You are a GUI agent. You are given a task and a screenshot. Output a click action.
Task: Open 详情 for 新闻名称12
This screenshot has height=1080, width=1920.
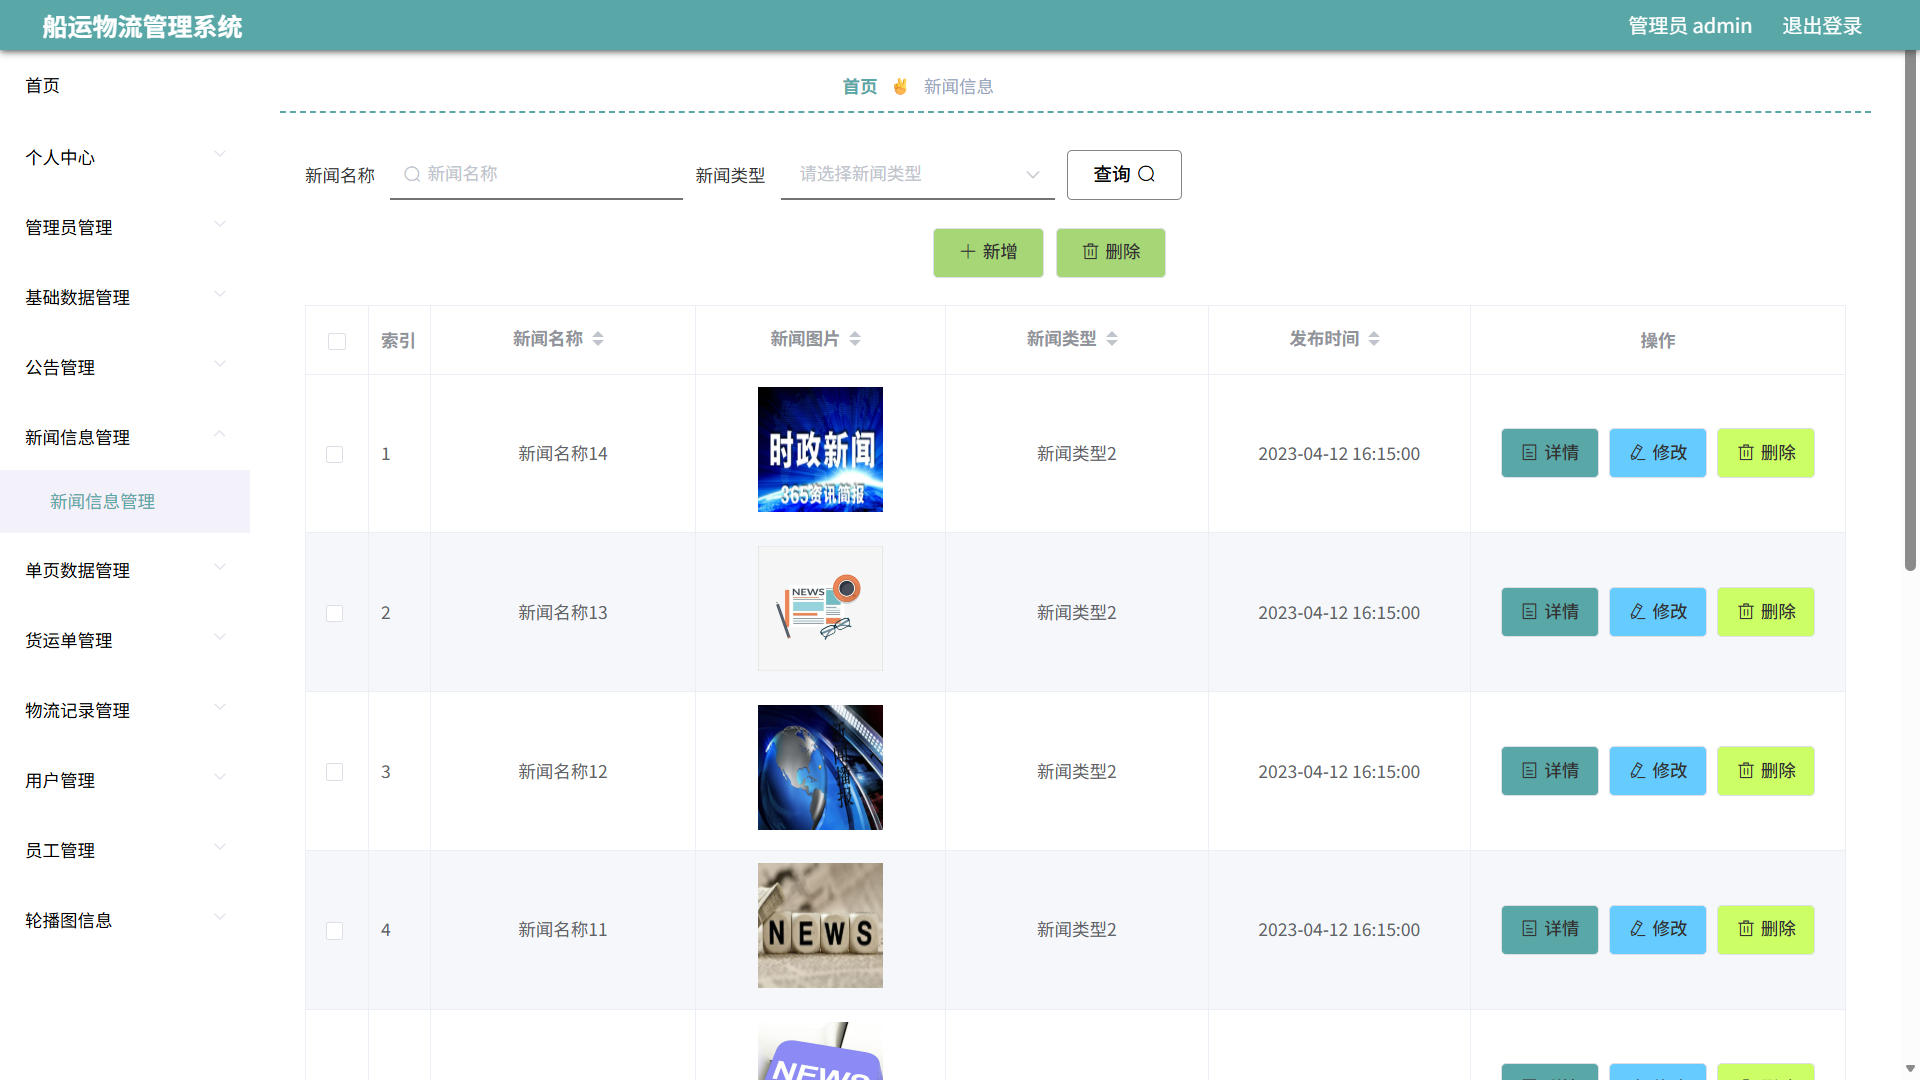coord(1550,771)
